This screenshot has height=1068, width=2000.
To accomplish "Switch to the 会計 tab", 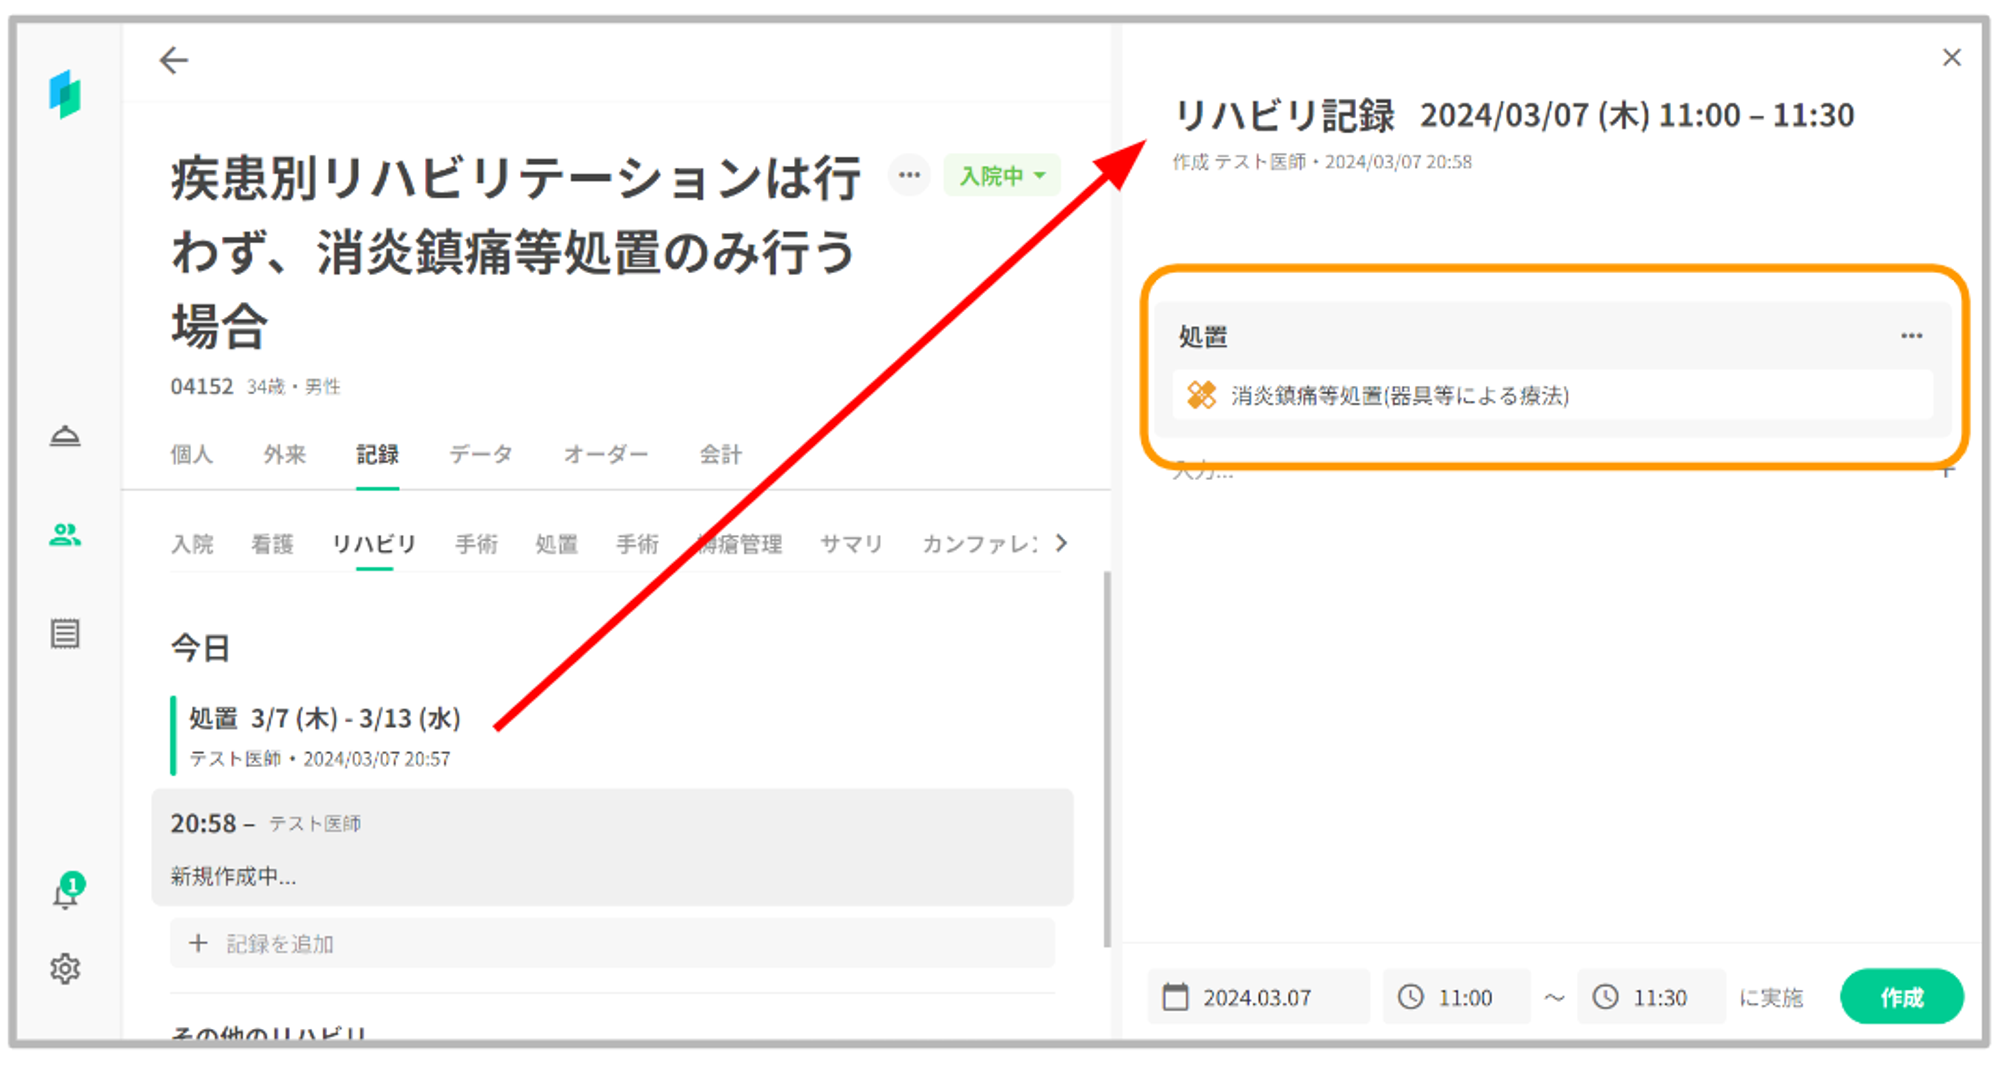I will [x=720, y=455].
